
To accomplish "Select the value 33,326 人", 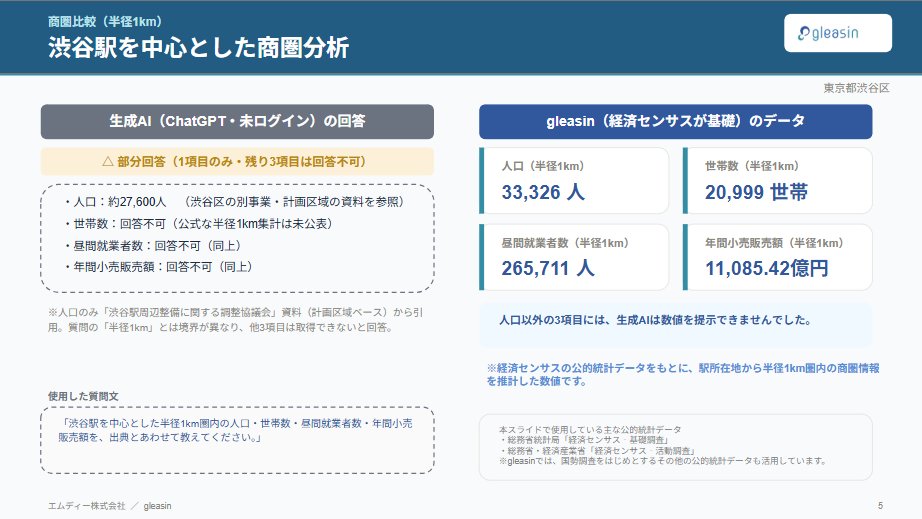I will [x=543, y=192].
